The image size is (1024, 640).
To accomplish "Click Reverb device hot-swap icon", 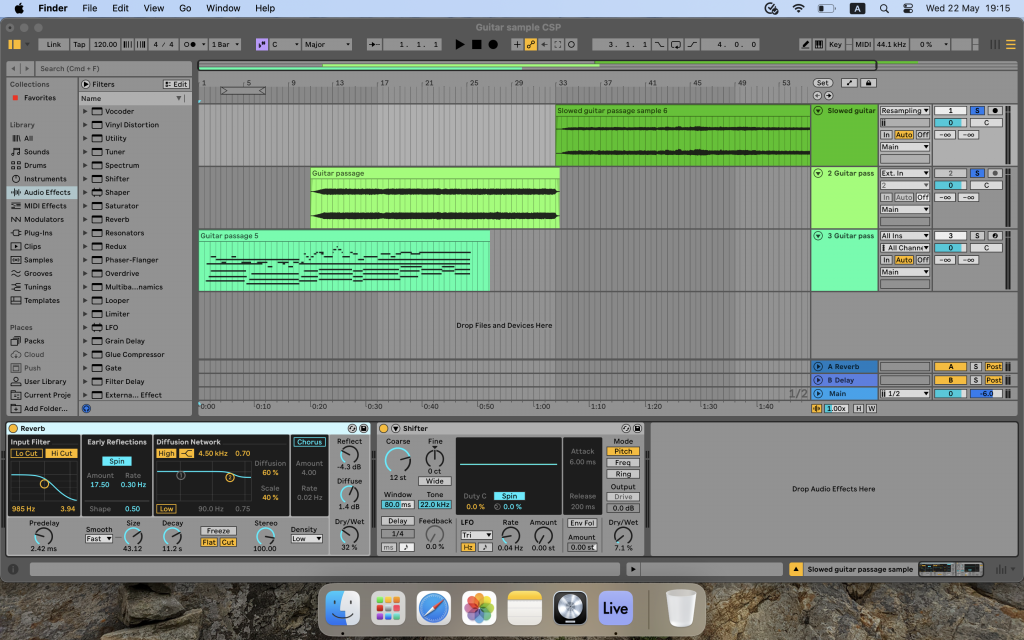I will point(353,428).
